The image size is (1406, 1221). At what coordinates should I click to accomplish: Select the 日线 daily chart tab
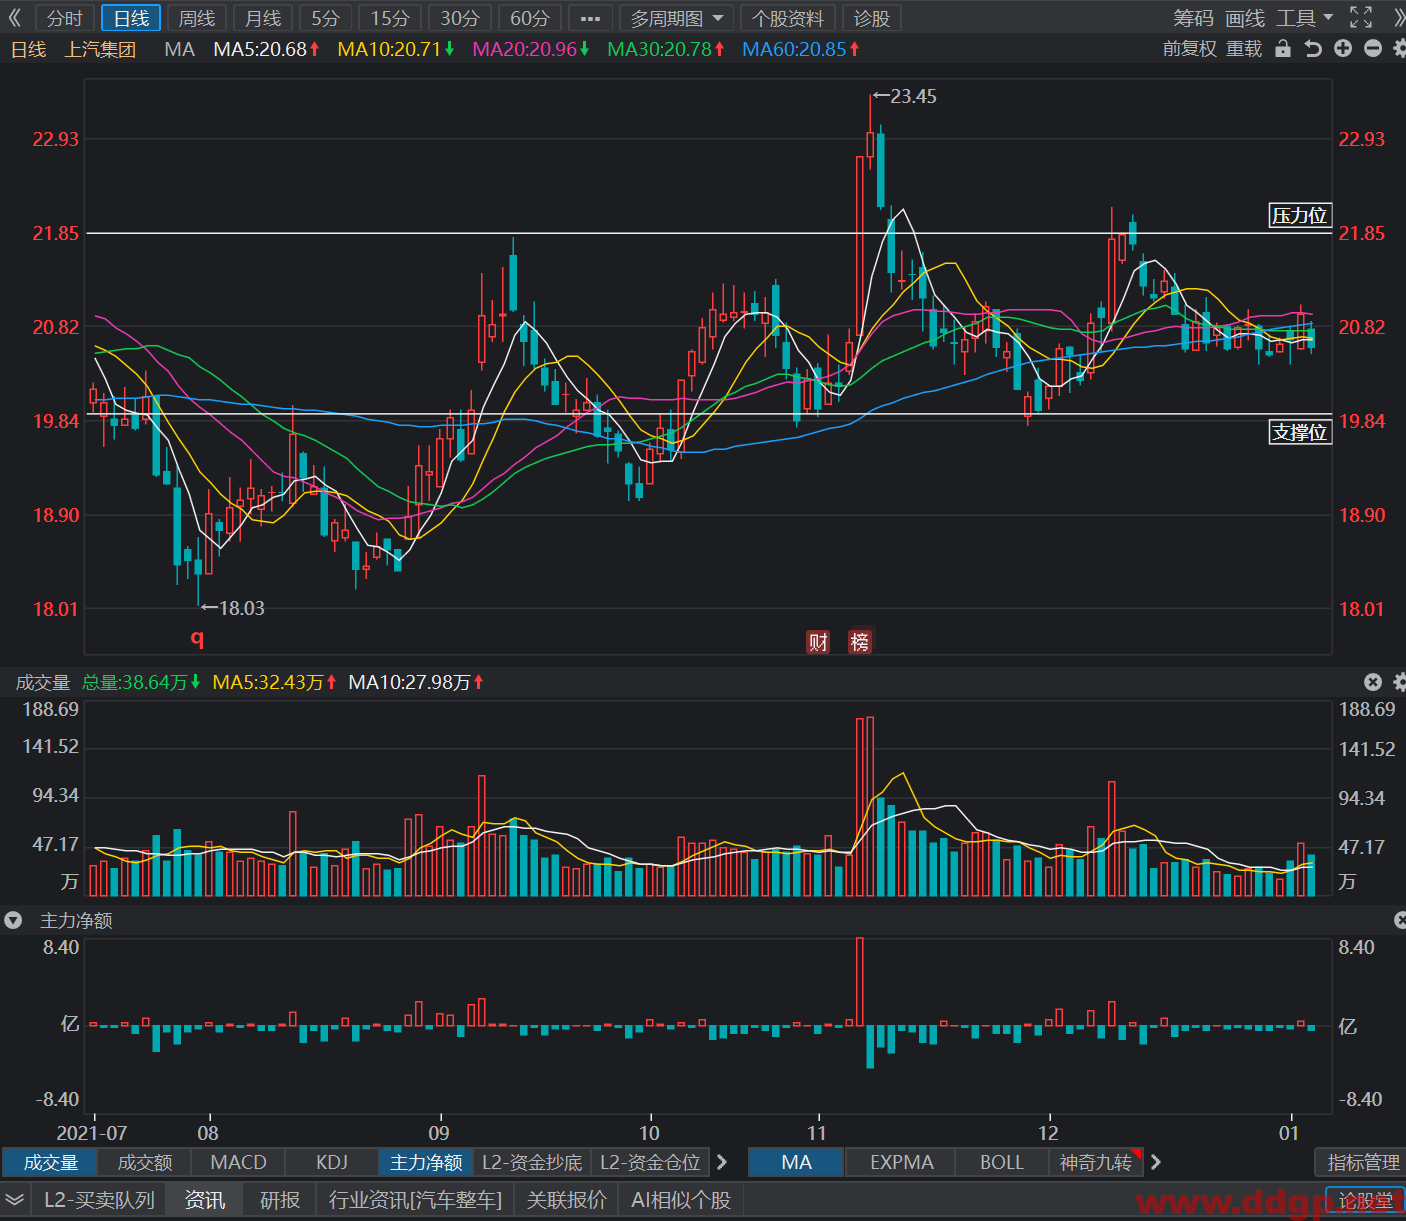pyautogui.click(x=131, y=18)
